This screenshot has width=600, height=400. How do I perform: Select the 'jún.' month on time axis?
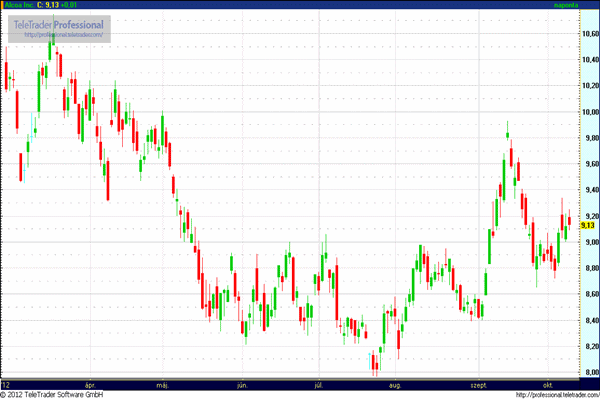click(x=242, y=384)
